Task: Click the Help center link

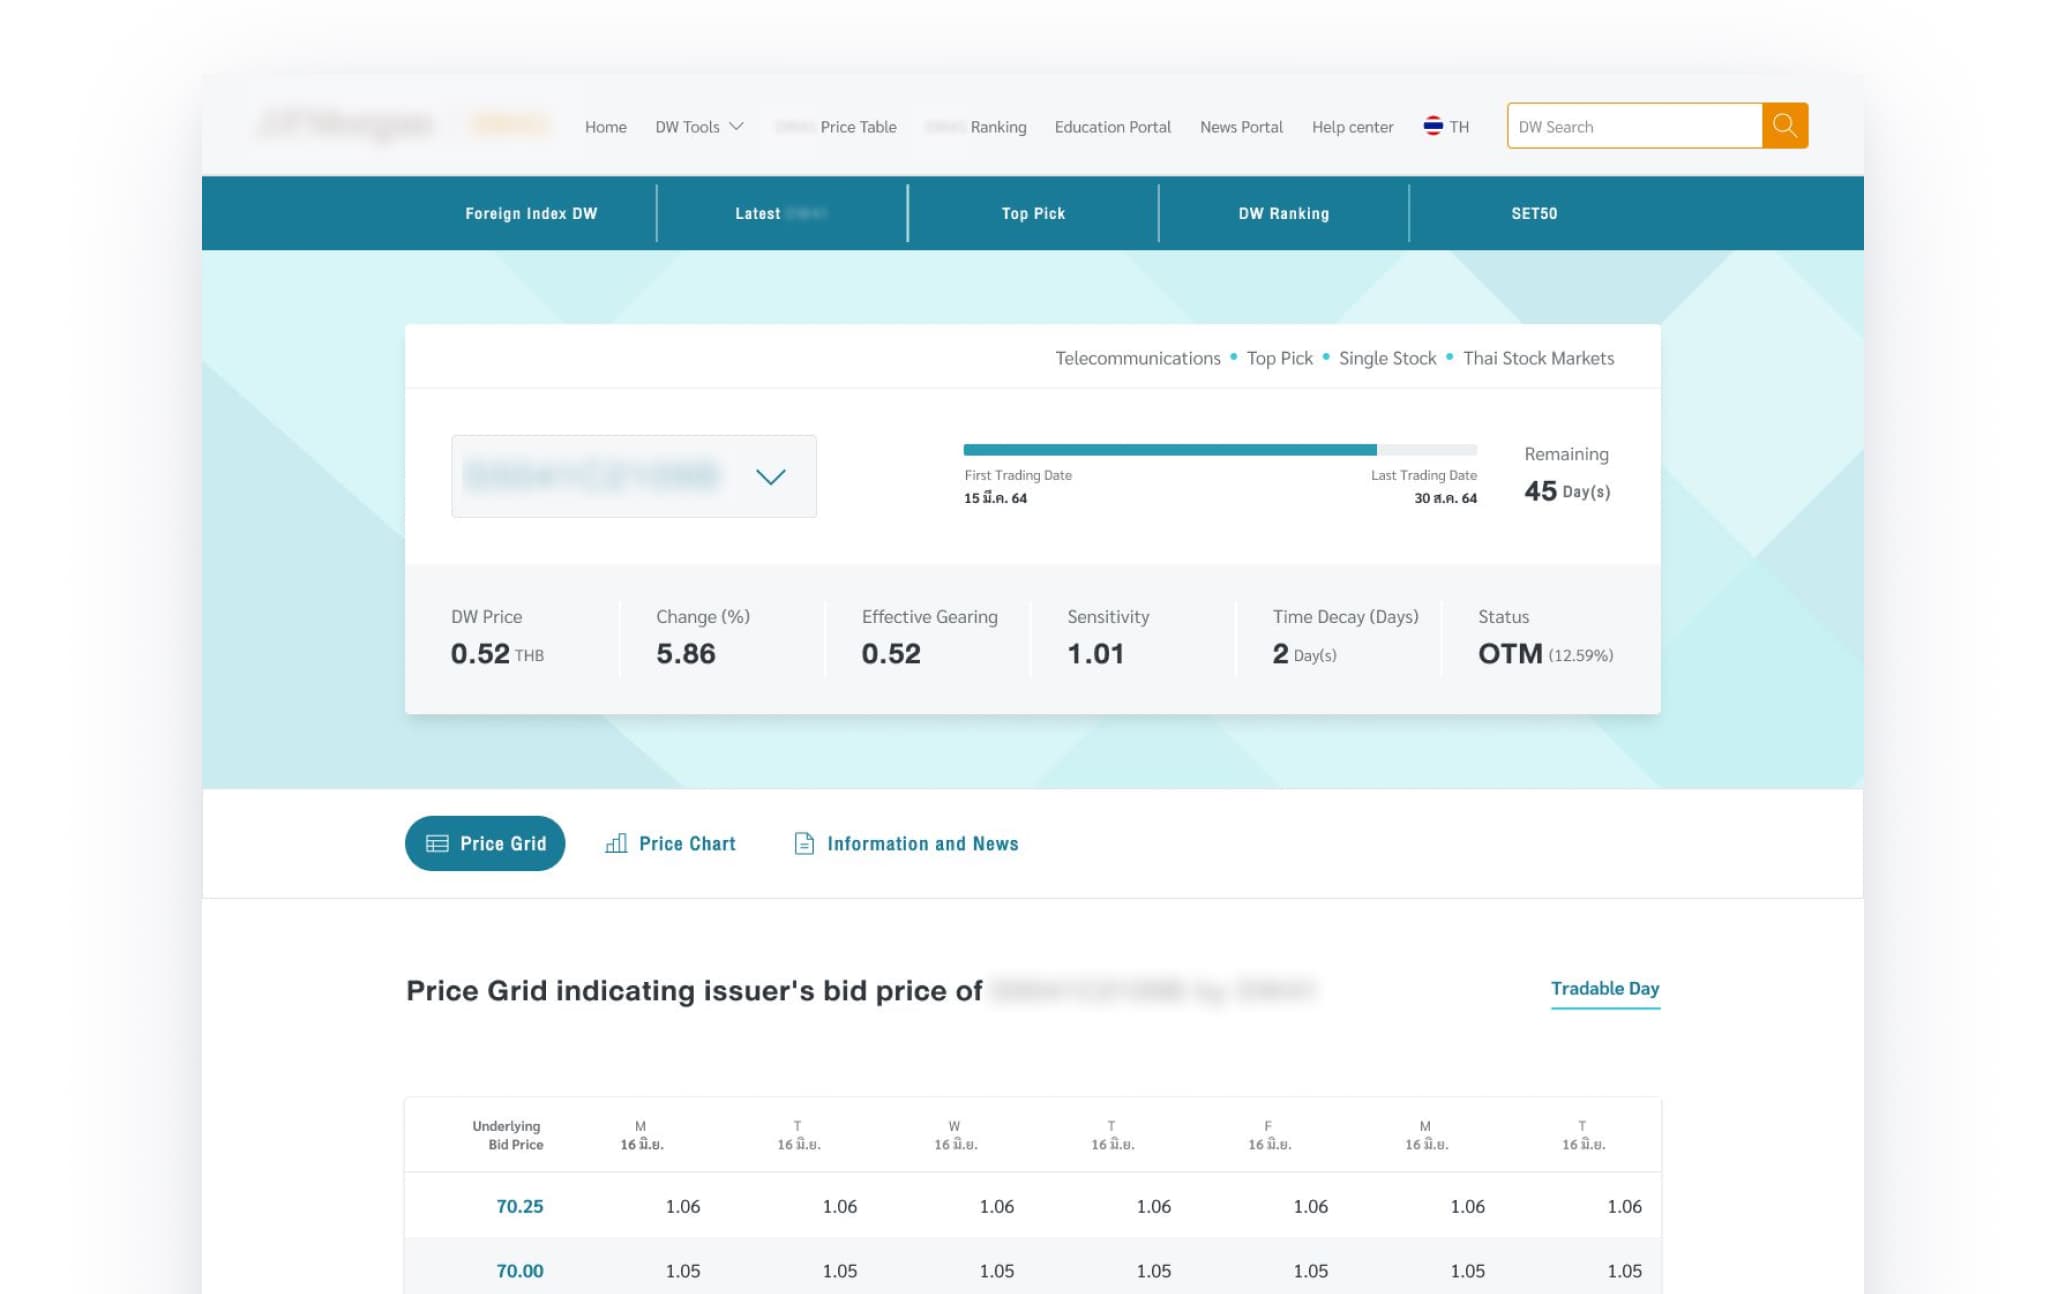Action: [x=1352, y=127]
